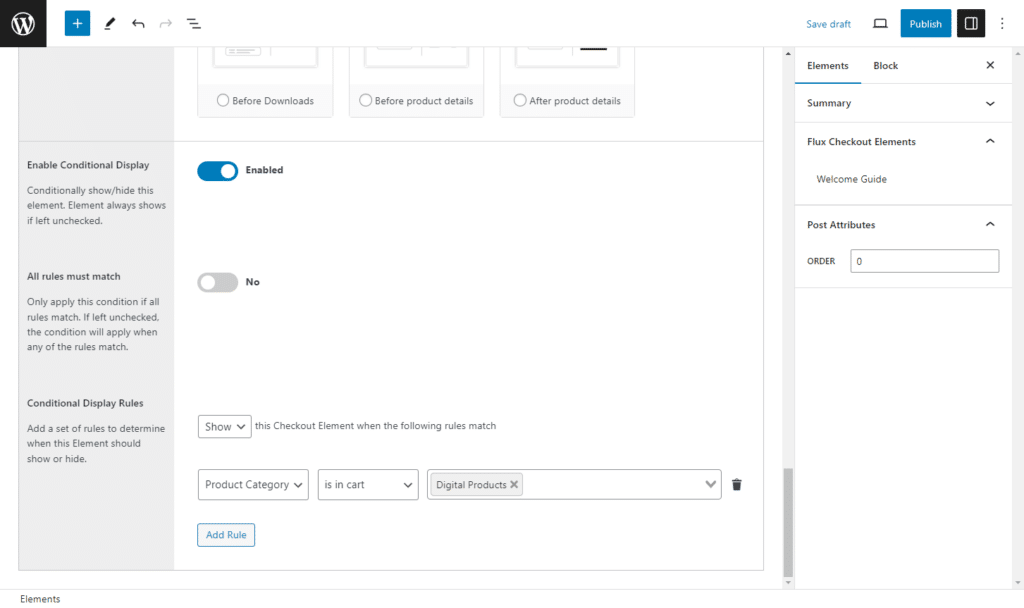
Task: Toggle the settings sidebar panel icon
Action: [x=970, y=23]
